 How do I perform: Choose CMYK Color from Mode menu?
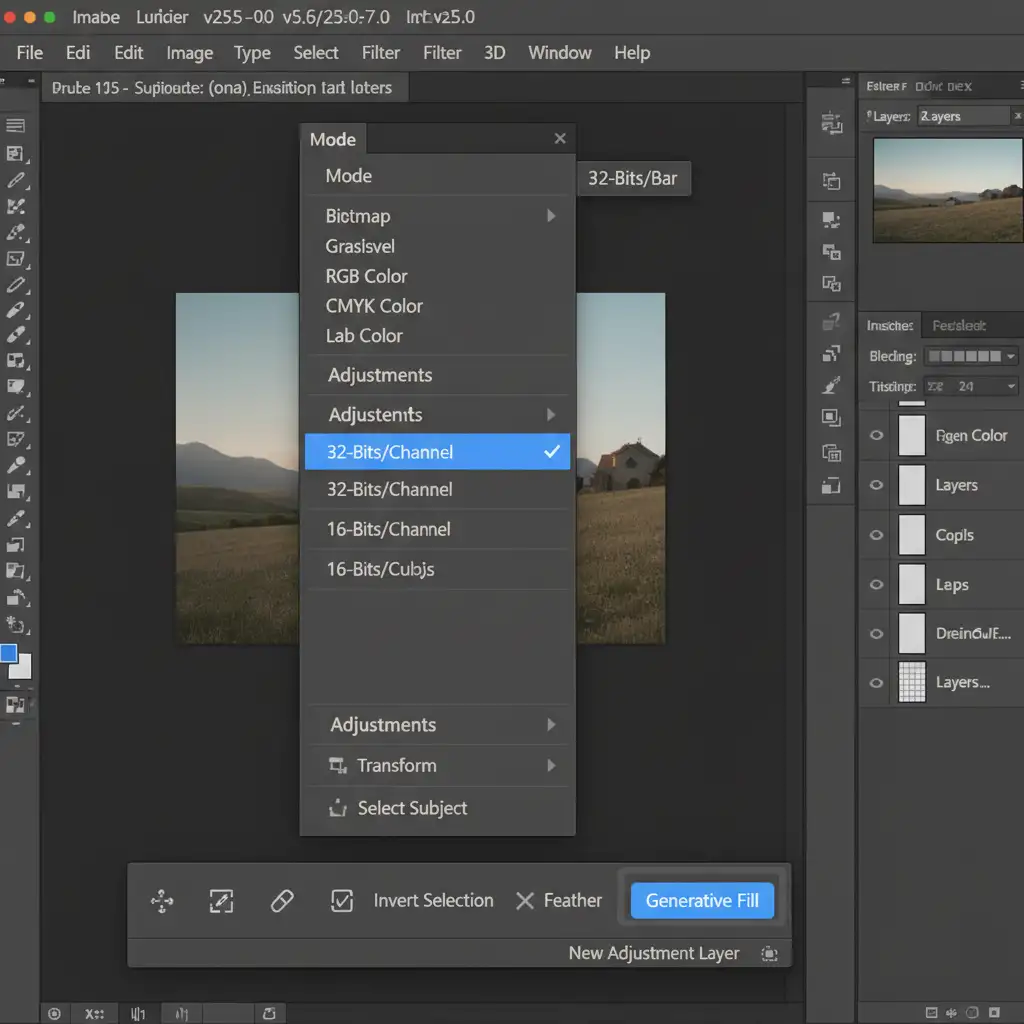click(374, 306)
